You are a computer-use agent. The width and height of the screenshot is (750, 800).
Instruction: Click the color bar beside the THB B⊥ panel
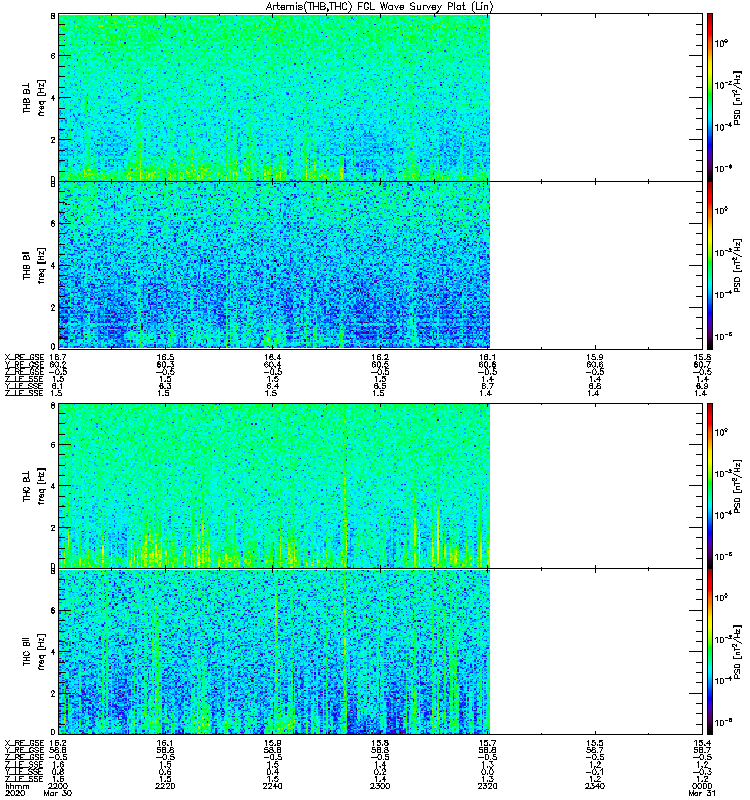tap(710, 97)
